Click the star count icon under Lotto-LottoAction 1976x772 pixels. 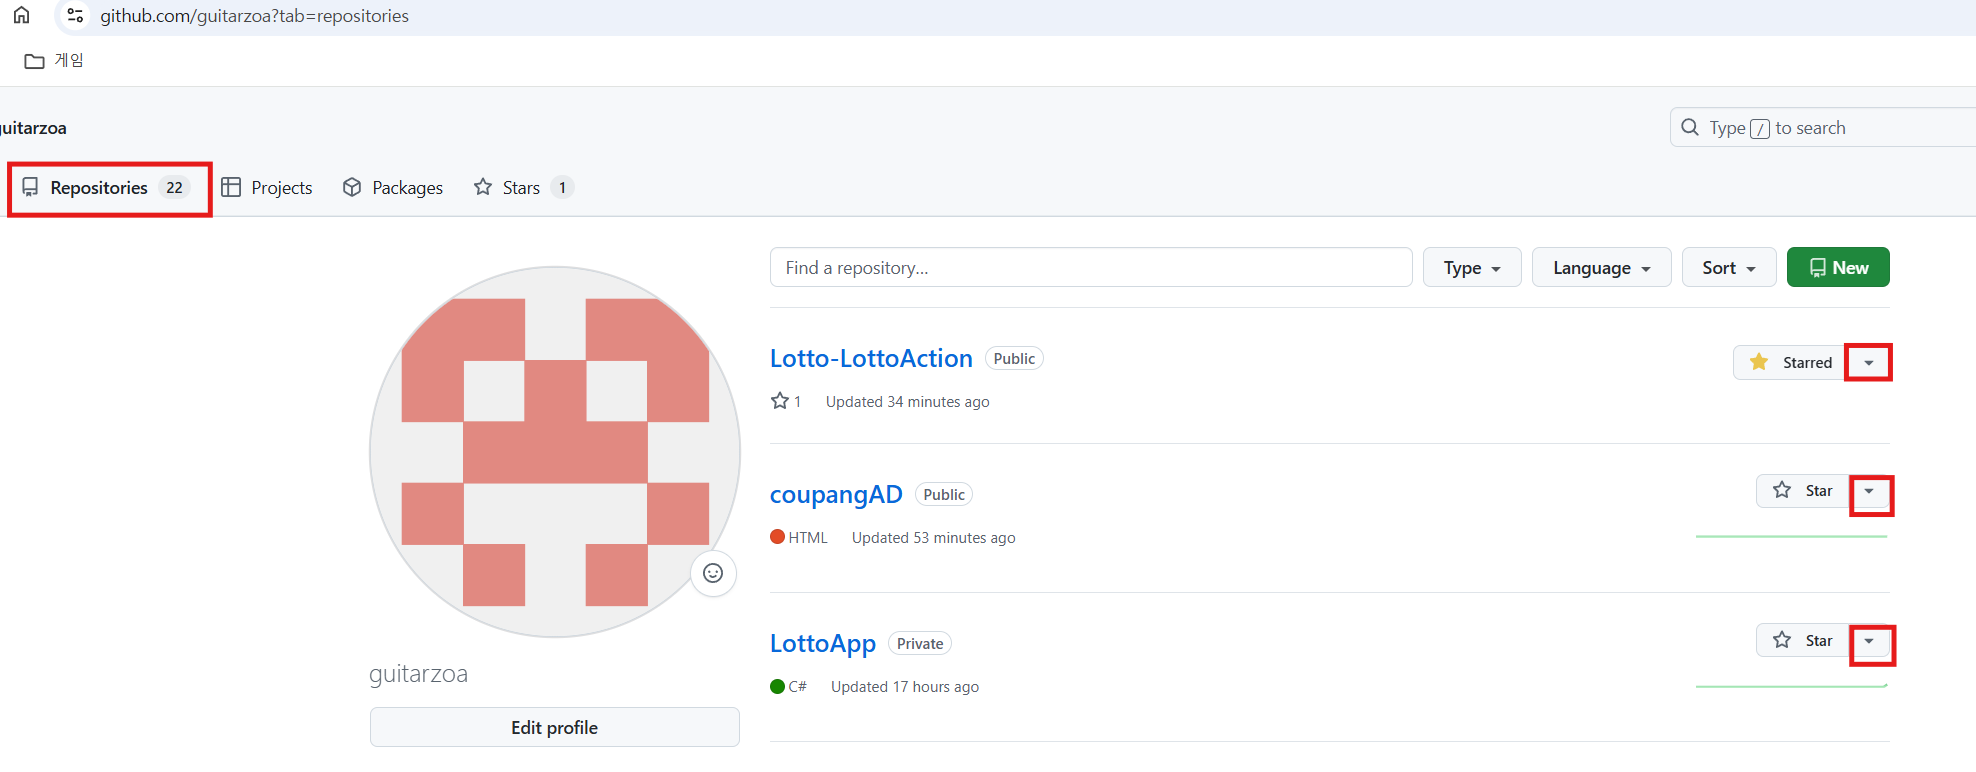(780, 401)
